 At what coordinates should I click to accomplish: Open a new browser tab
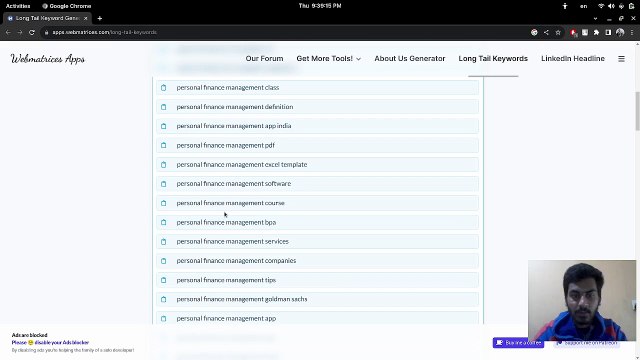100,18
